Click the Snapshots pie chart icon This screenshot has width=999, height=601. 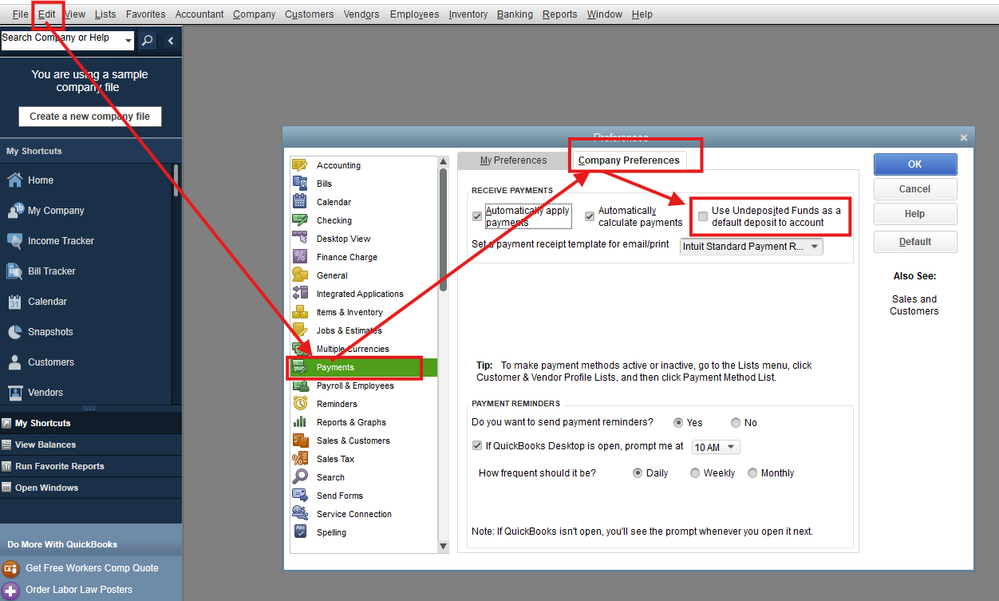15,331
